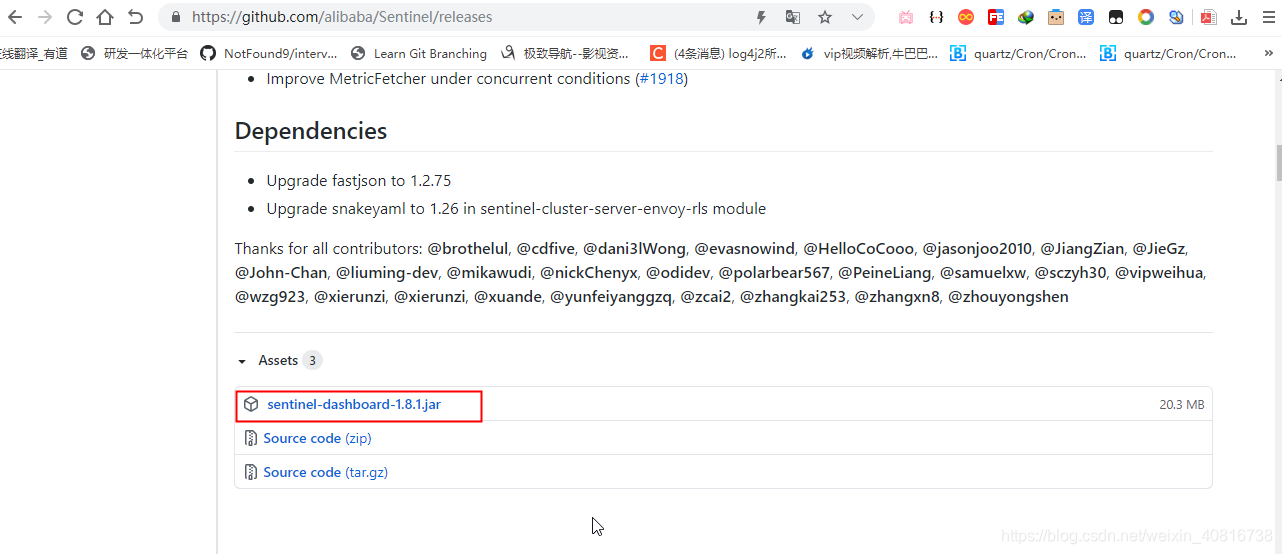Open the vip视频解析 bookmark
Viewport: 1282px width, 554px height.
click(869, 53)
